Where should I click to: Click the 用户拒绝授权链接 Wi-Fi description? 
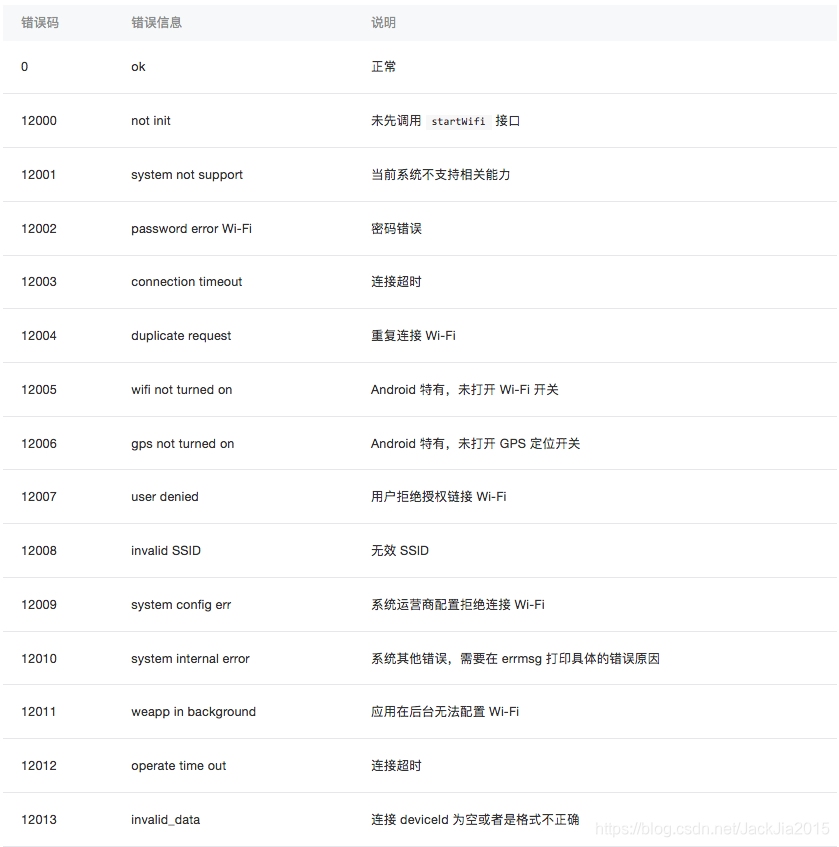click(x=439, y=497)
